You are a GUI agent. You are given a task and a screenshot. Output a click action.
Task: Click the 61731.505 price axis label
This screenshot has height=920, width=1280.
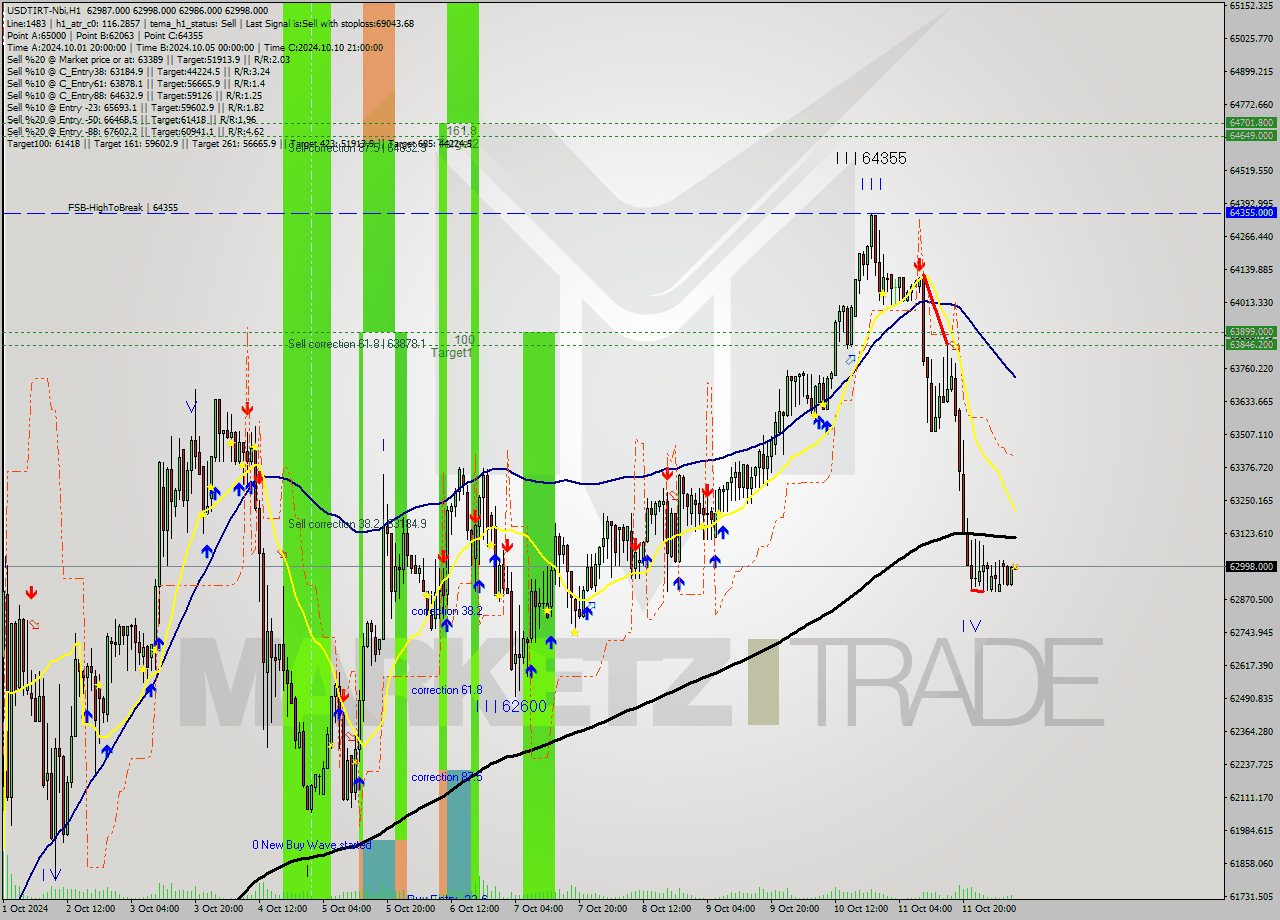click(x=1251, y=896)
